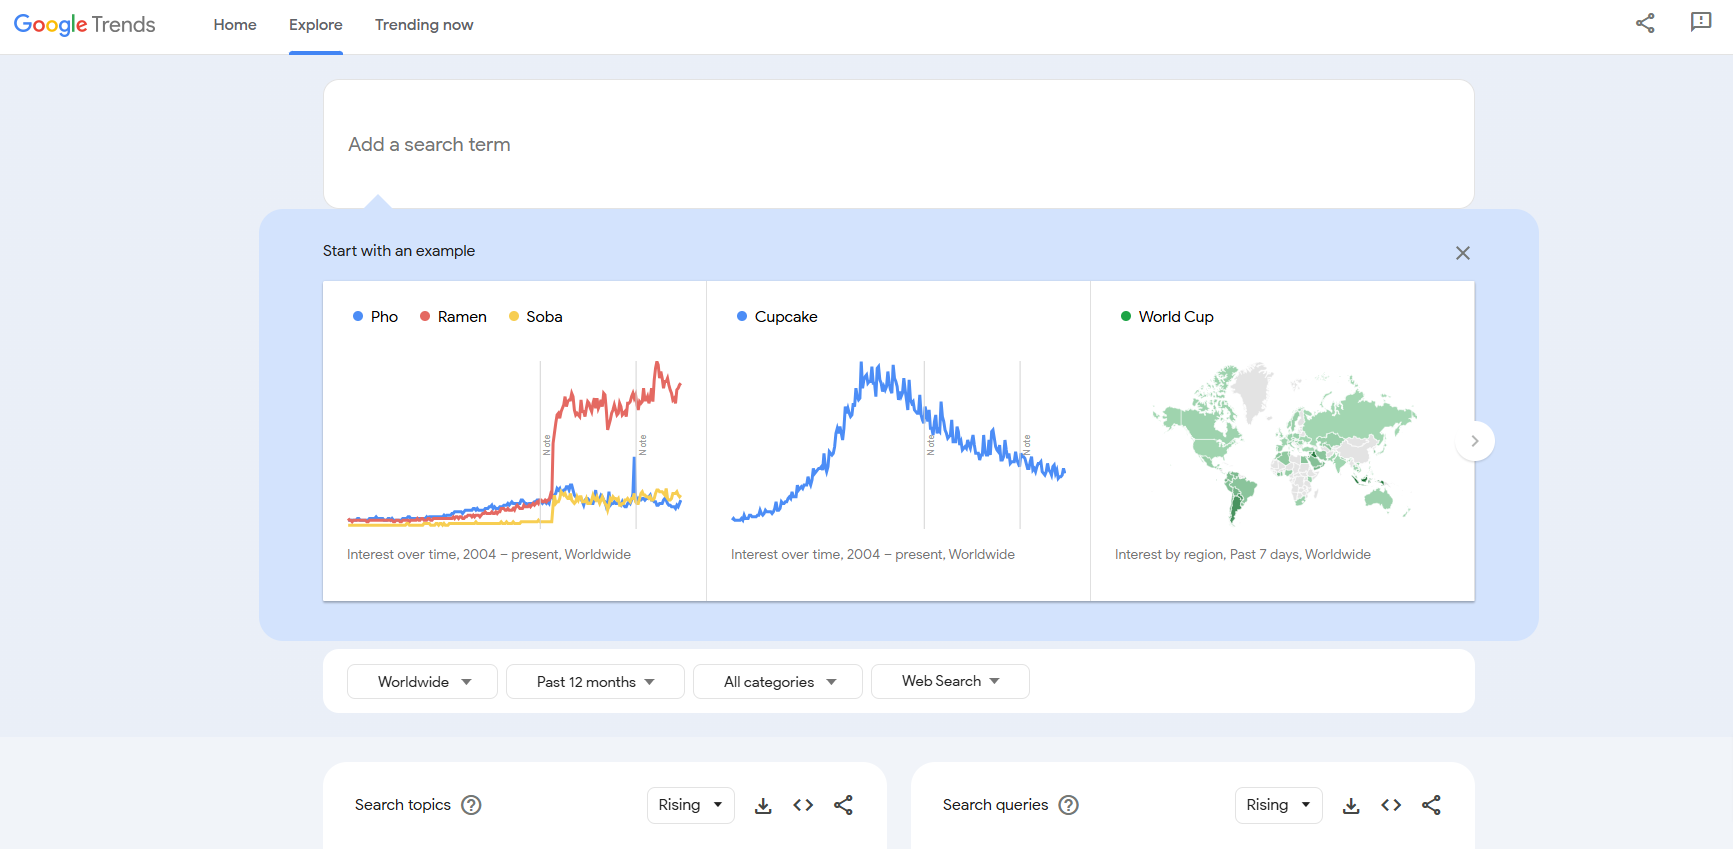Open the Rising dropdown for Search topics
This screenshot has height=849, width=1733.
[x=691, y=805]
